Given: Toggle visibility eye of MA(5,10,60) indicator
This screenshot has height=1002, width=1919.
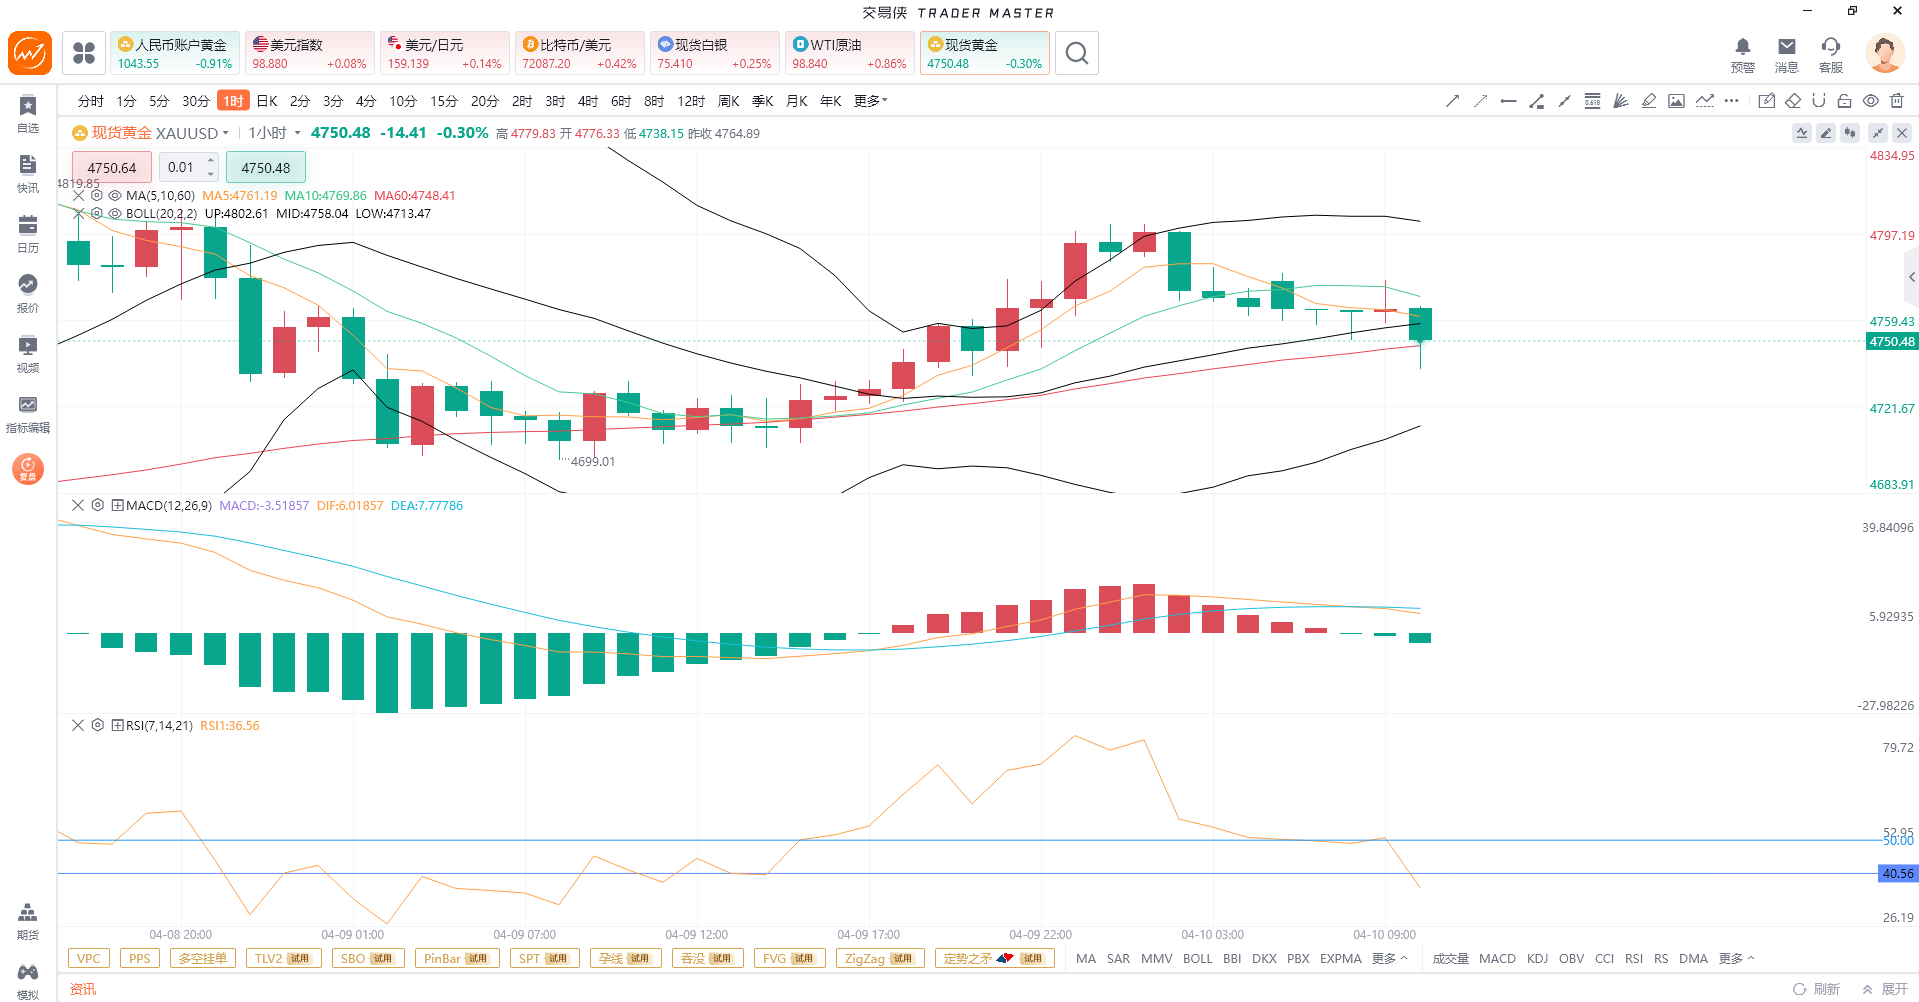Looking at the screenshot, I should [x=115, y=196].
